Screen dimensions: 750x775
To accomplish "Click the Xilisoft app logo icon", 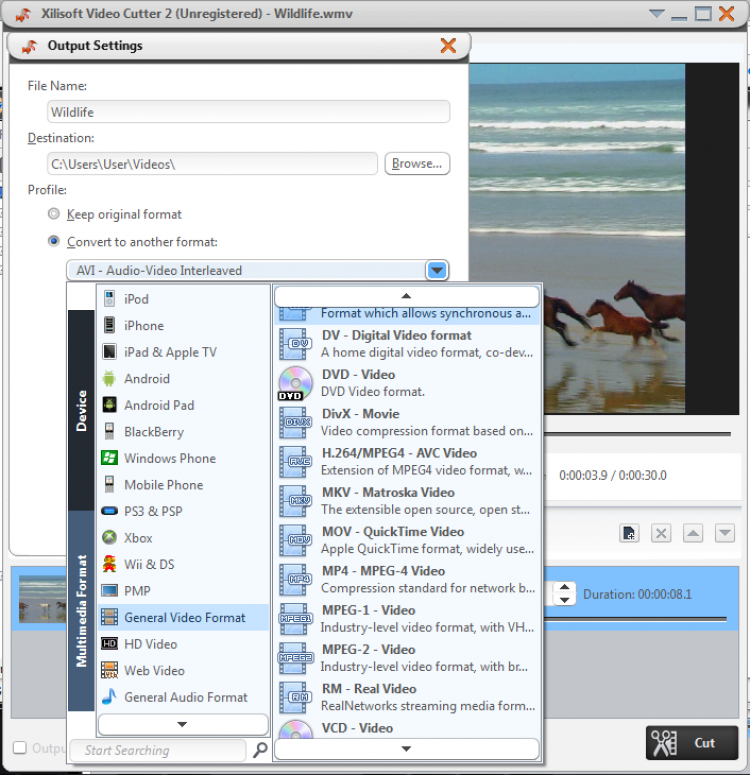I will pos(23,14).
